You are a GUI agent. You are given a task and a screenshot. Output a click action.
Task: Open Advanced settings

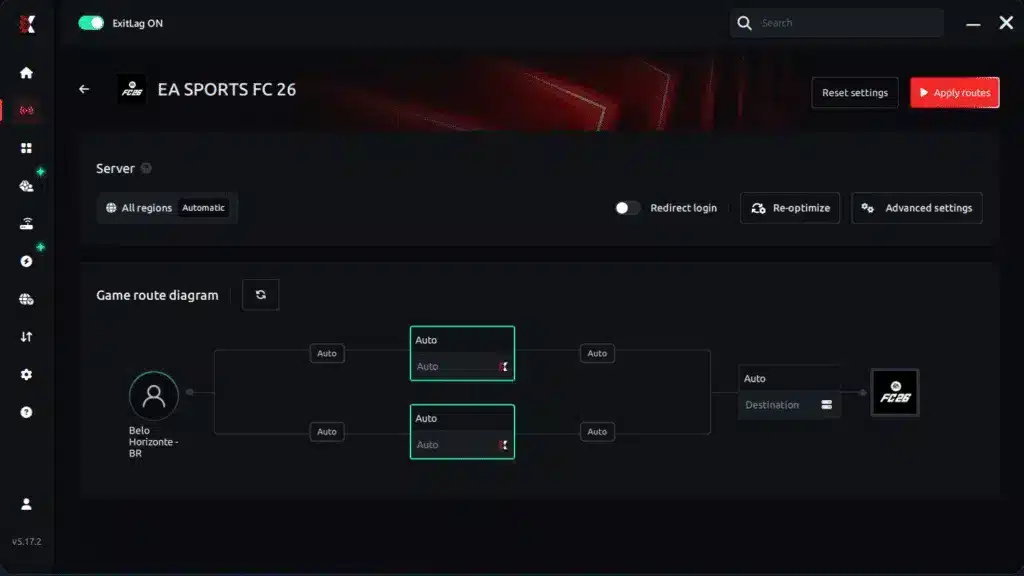(x=917, y=208)
